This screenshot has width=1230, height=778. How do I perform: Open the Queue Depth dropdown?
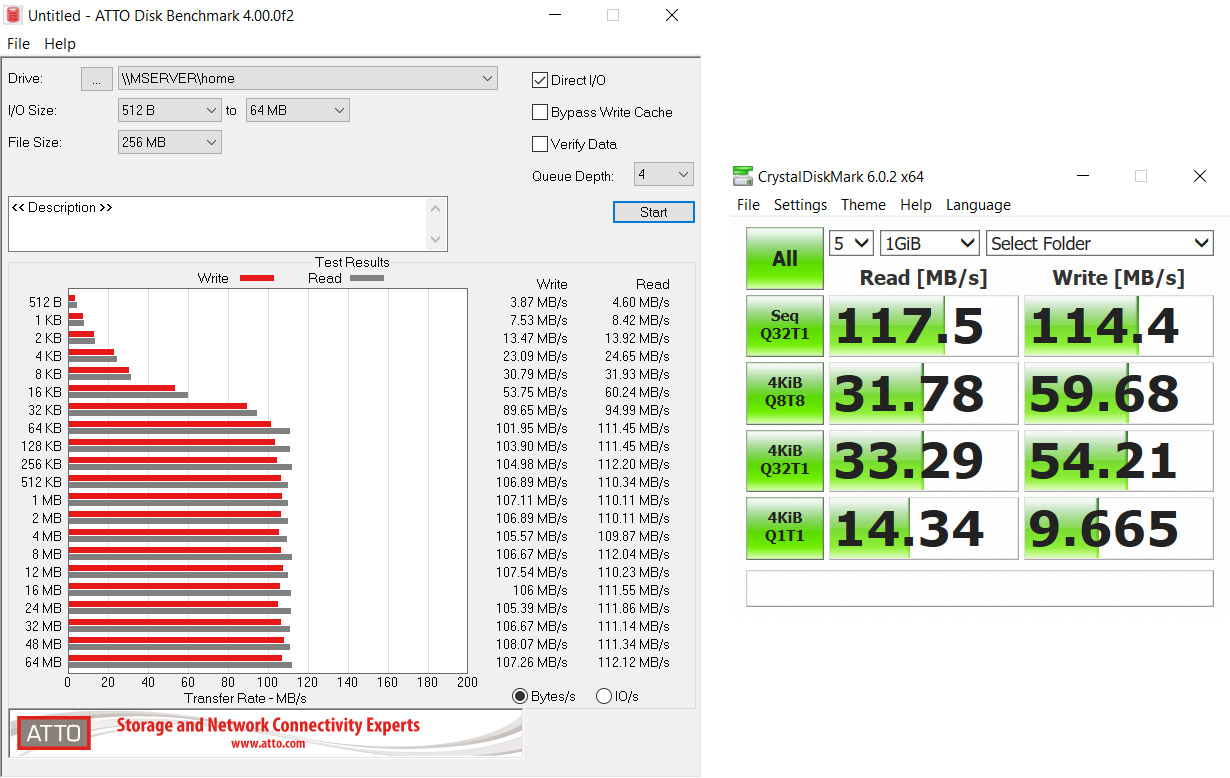coord(664,174)
